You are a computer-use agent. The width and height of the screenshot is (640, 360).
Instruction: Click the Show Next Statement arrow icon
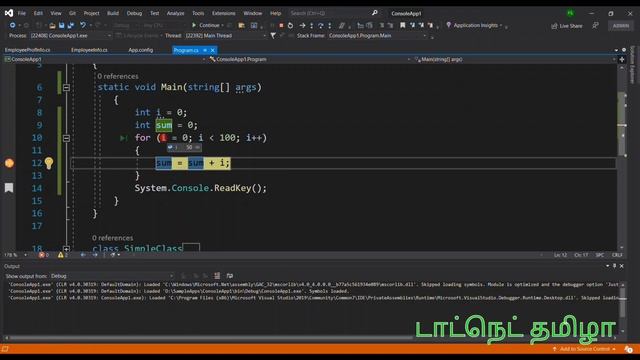[x=302, y=25]
